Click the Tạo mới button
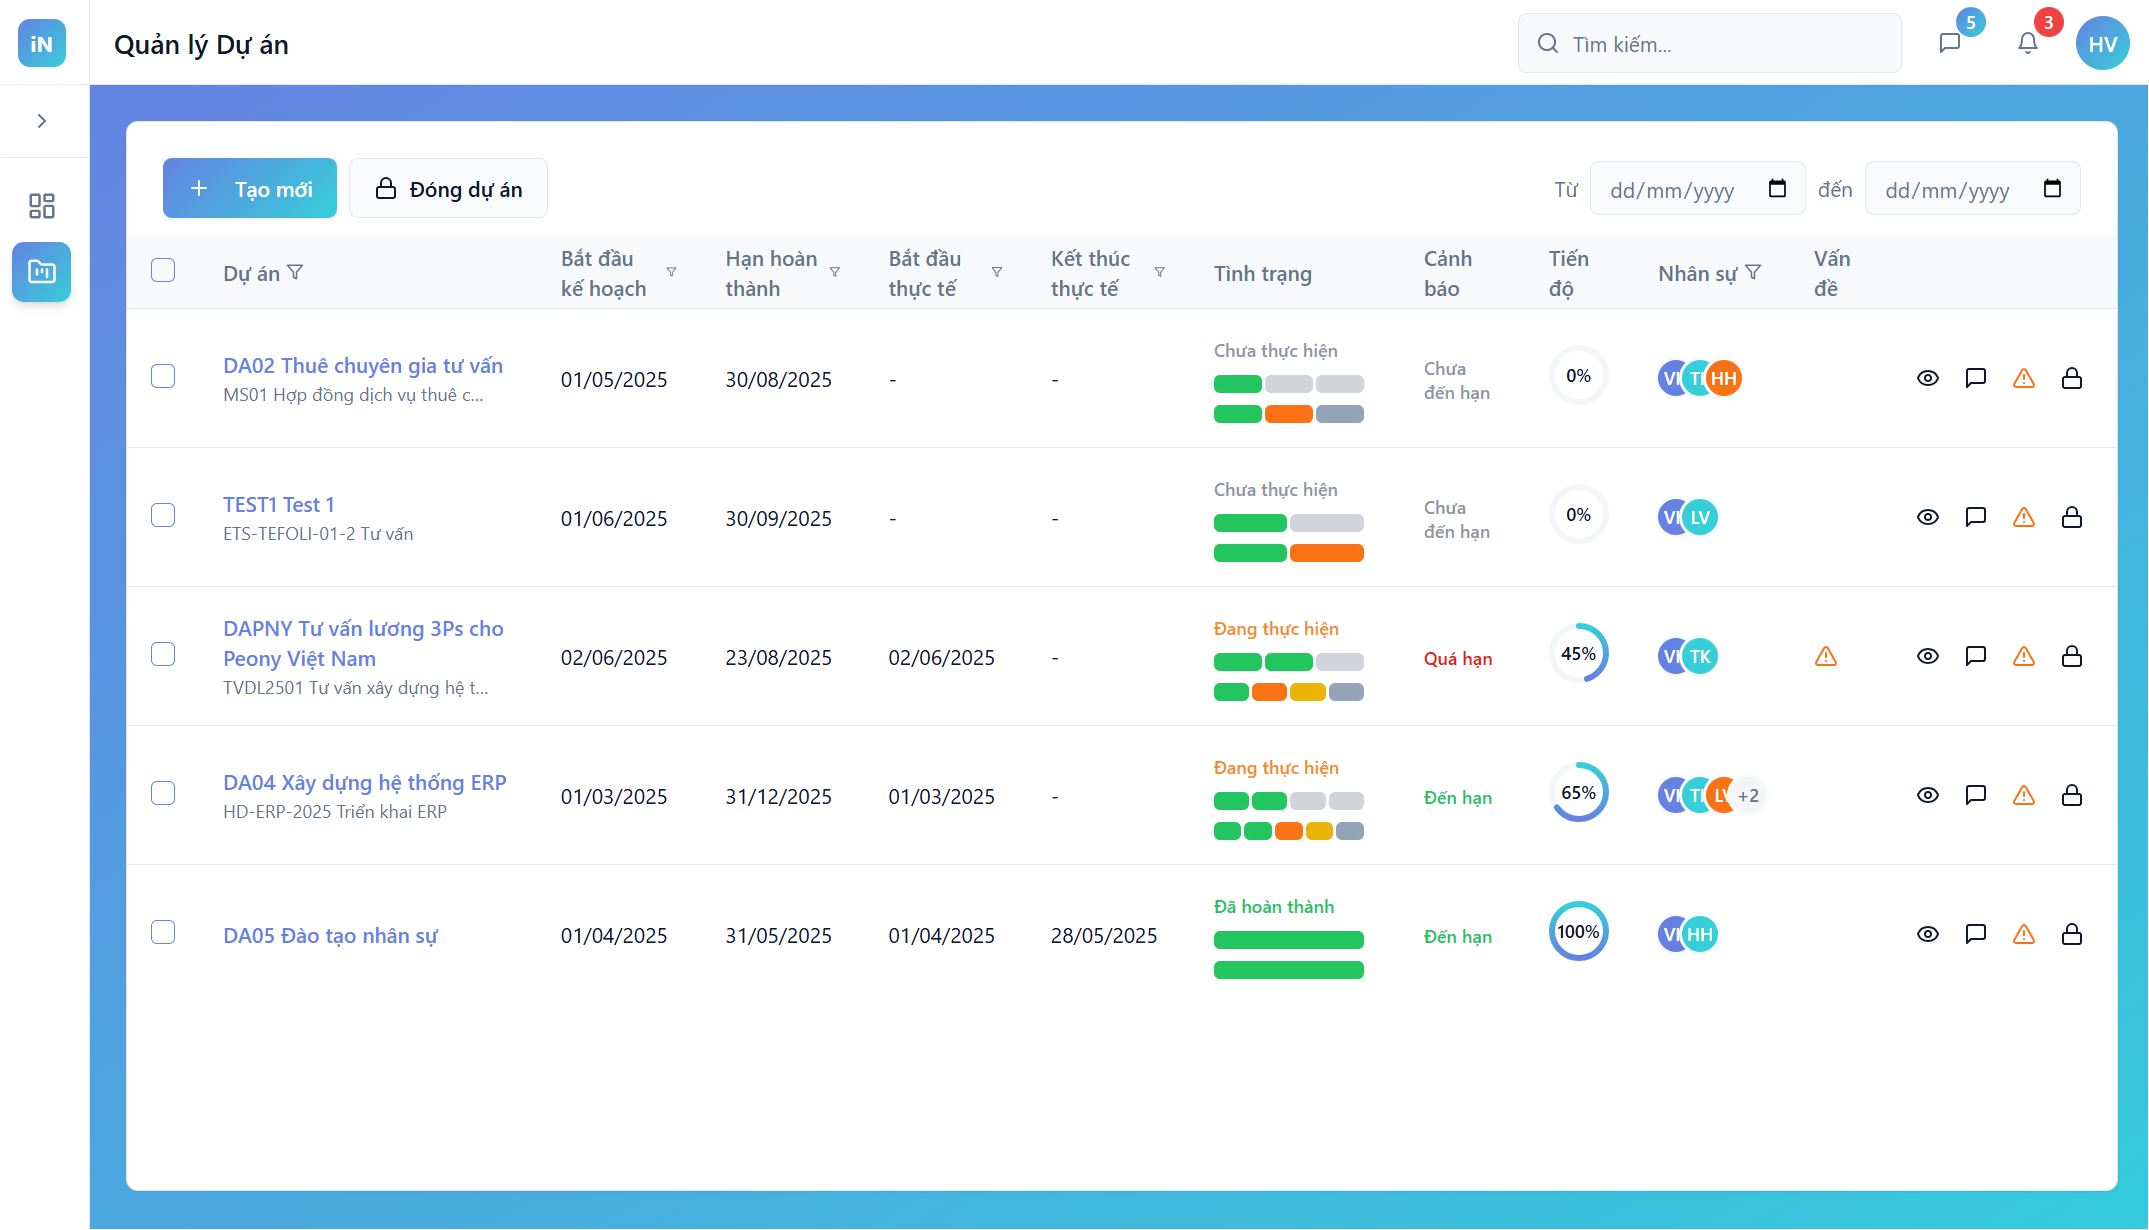Screen dimensions: 2149x1230 pyautogui.click(x=250, y=188)
